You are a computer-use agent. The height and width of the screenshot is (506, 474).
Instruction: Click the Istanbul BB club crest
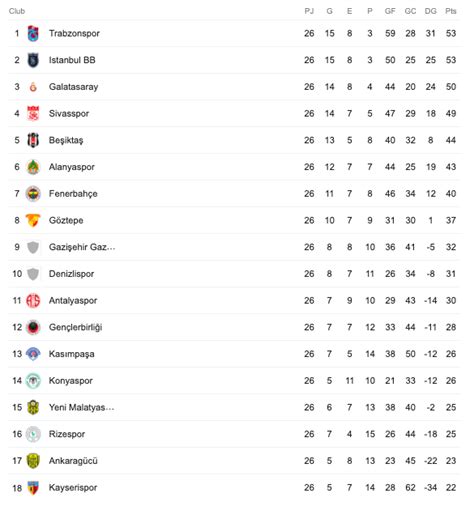33,60
